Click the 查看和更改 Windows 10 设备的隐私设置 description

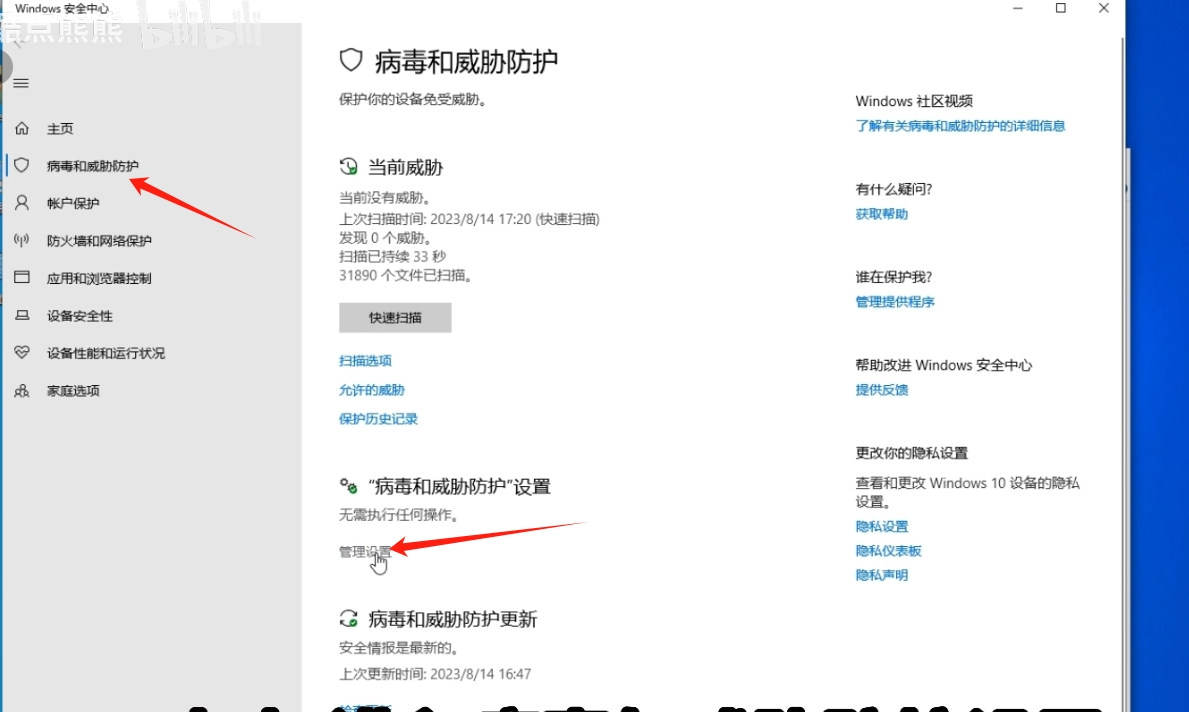click(x=968, y=492)
